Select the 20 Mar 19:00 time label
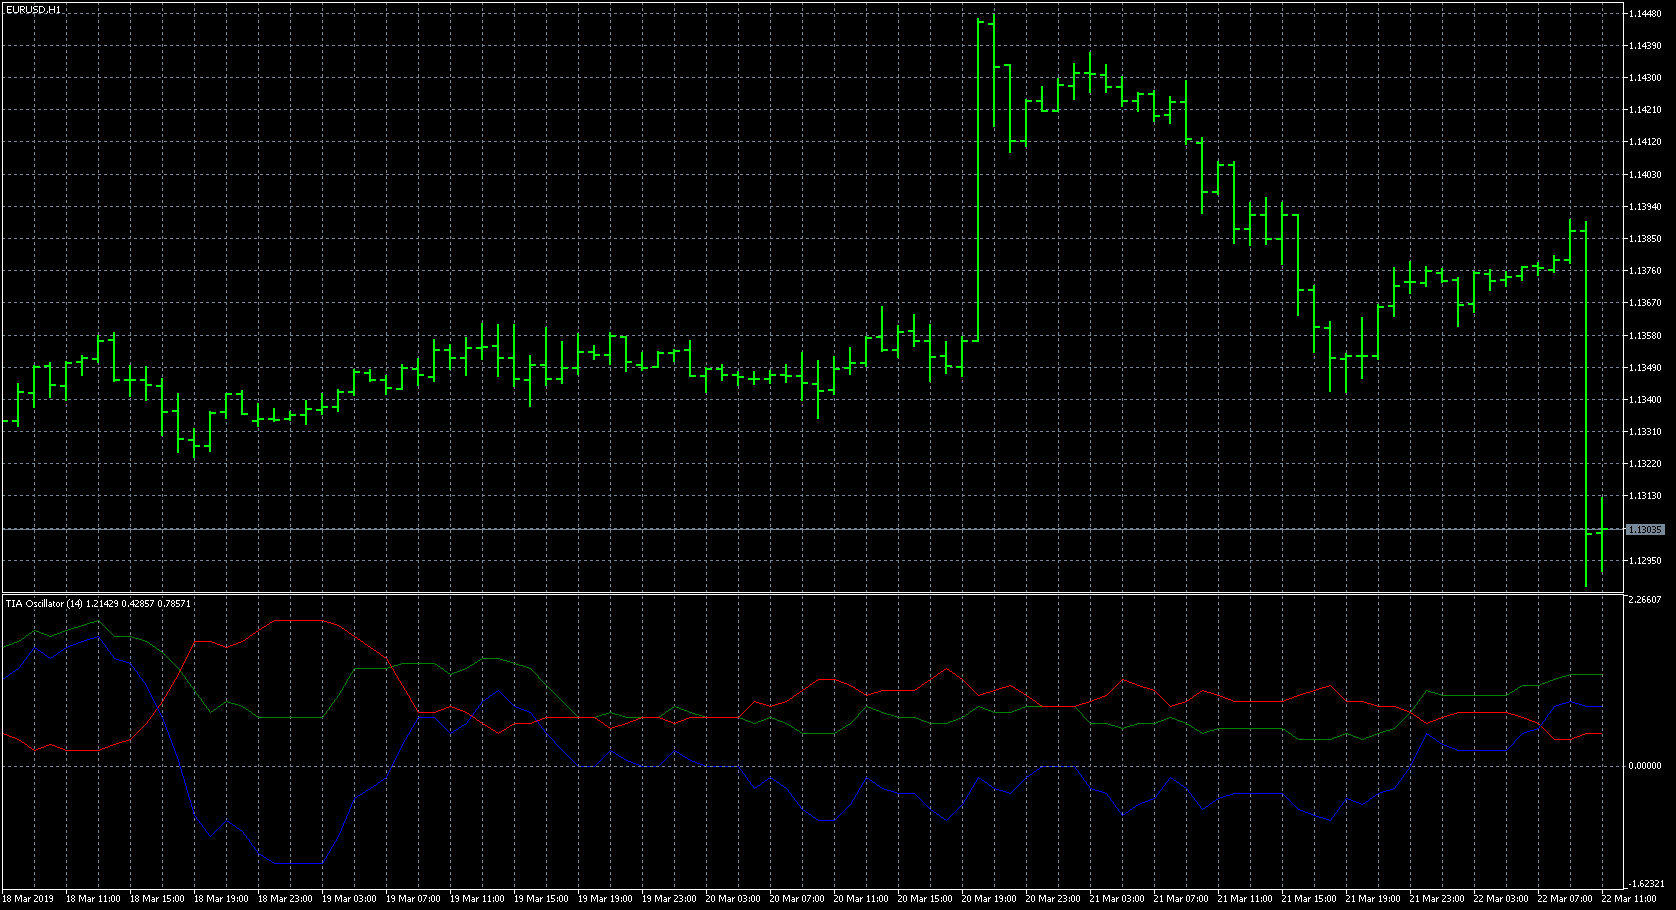The image size is (1676, 910). (990, 899)
